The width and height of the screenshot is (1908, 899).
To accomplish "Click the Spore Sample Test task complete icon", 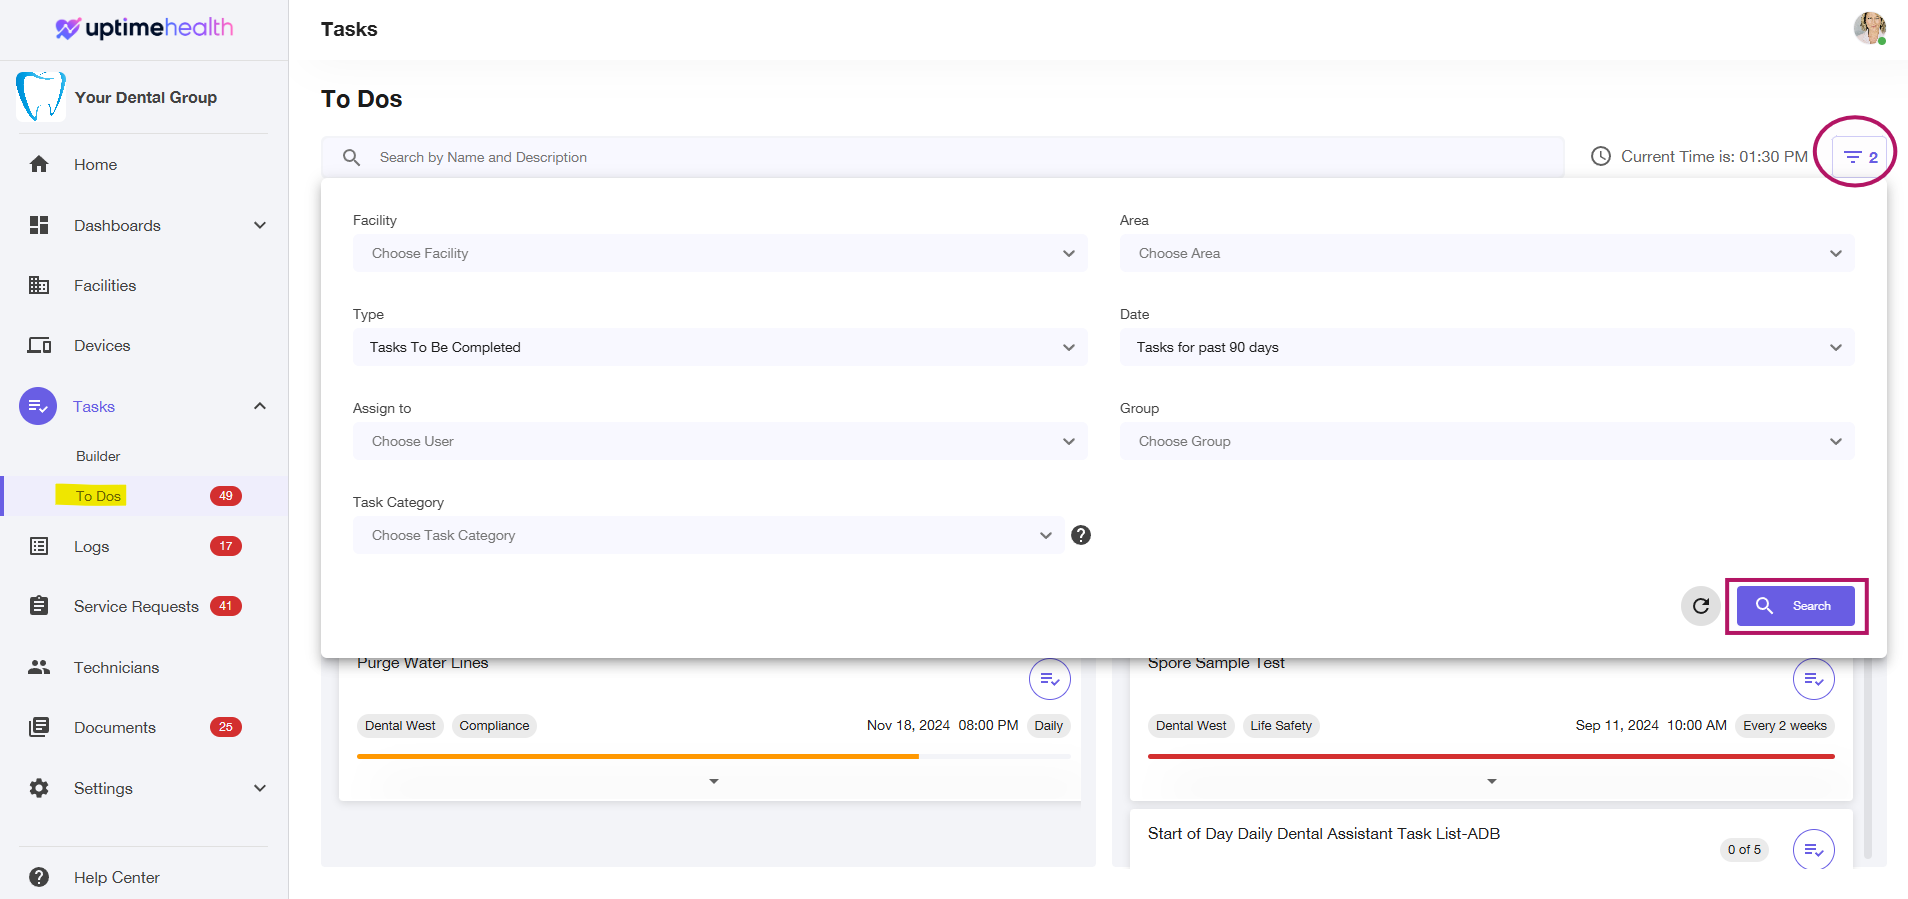I will tap(1814, 679).
